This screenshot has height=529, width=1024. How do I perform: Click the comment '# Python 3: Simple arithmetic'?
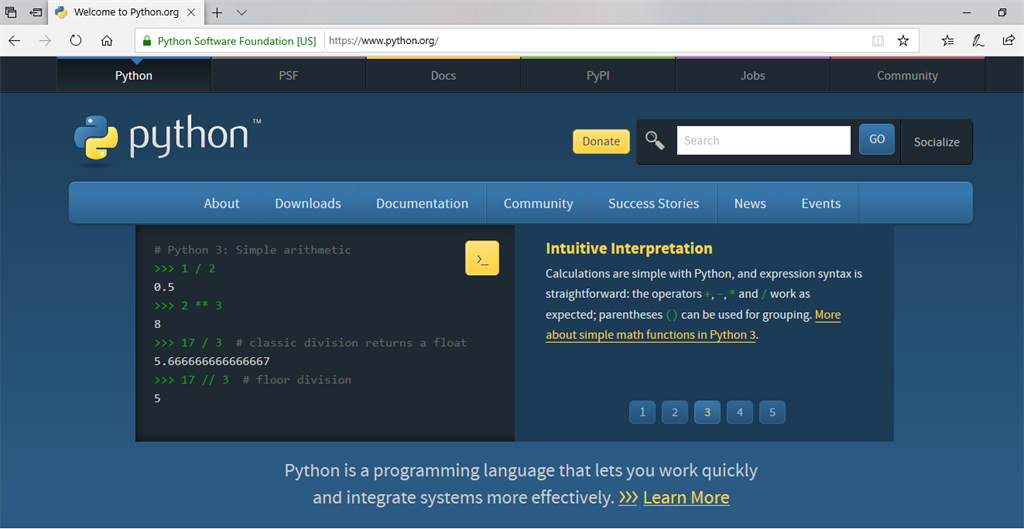253,250
